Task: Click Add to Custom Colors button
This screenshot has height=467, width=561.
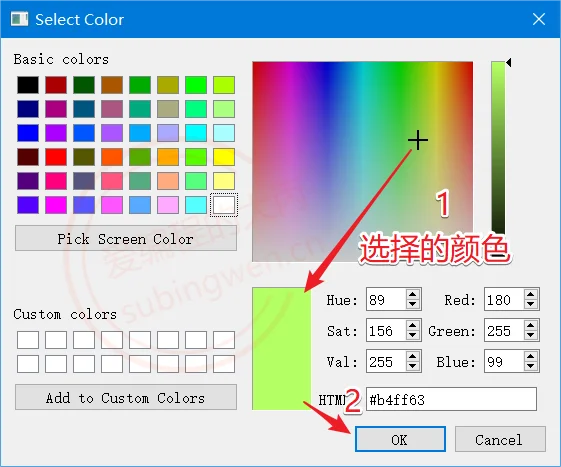Action: [126, 397]
